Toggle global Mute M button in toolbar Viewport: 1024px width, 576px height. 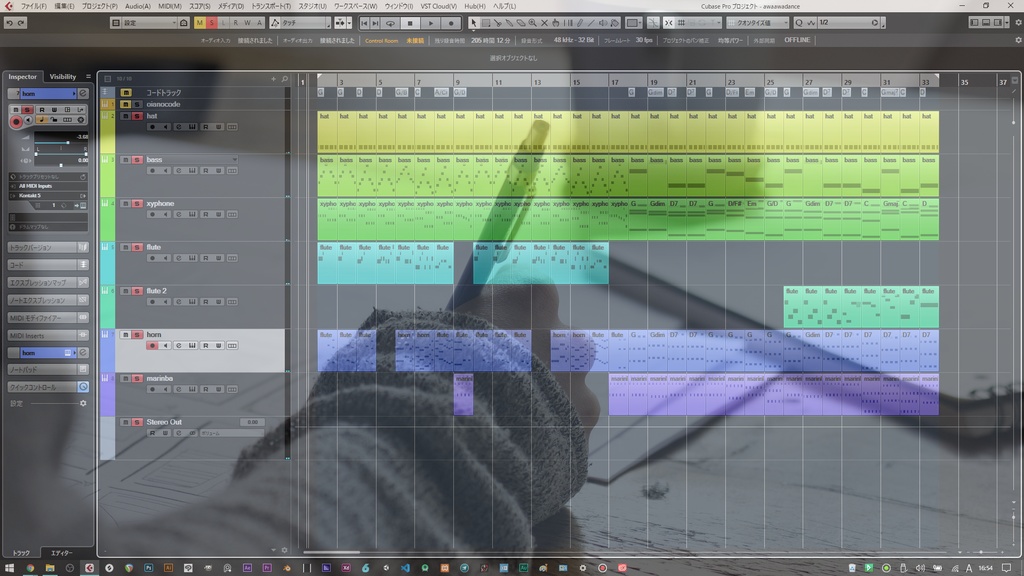[x=199, y=23]
